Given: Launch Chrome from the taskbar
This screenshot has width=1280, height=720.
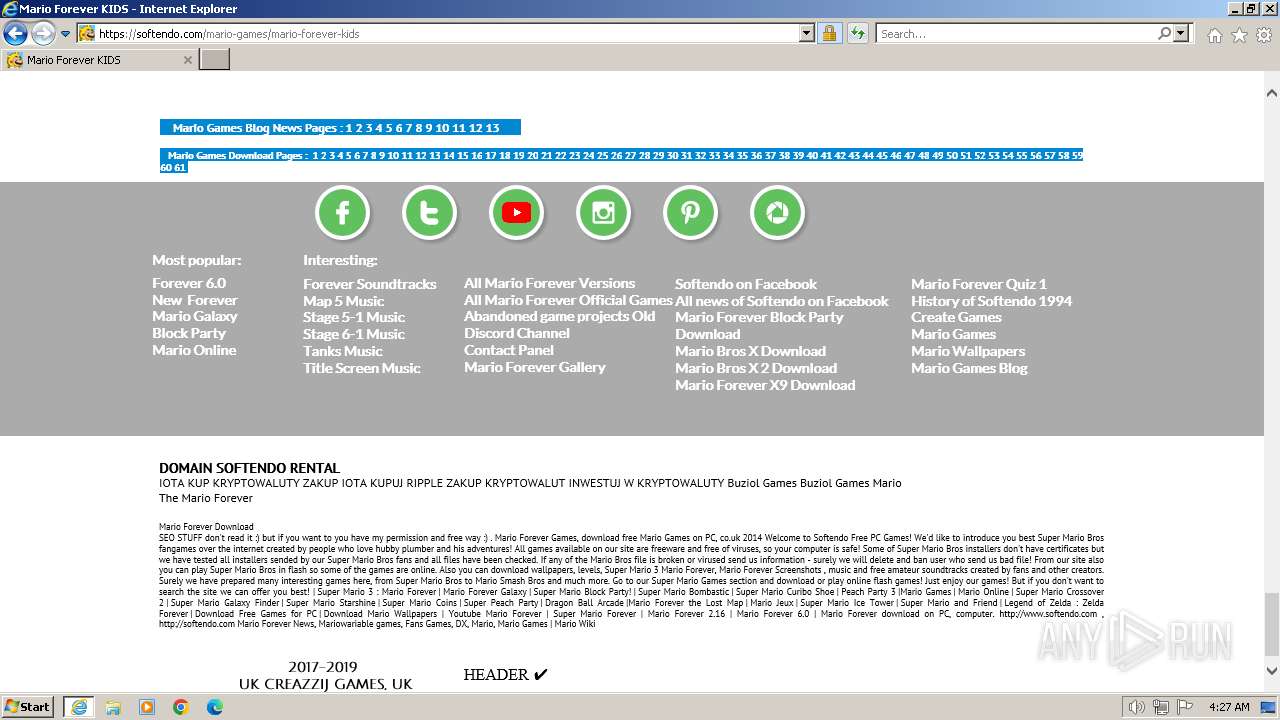Looking at the screenshot, I should [x=181, y=707].
